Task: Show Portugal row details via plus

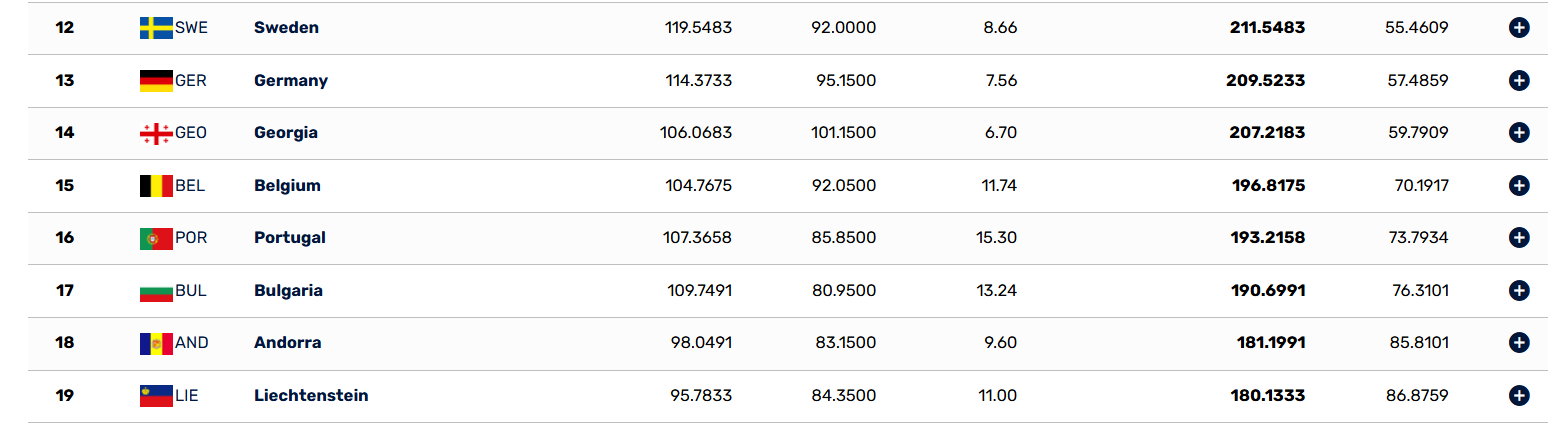Action: pos(1519,238)
